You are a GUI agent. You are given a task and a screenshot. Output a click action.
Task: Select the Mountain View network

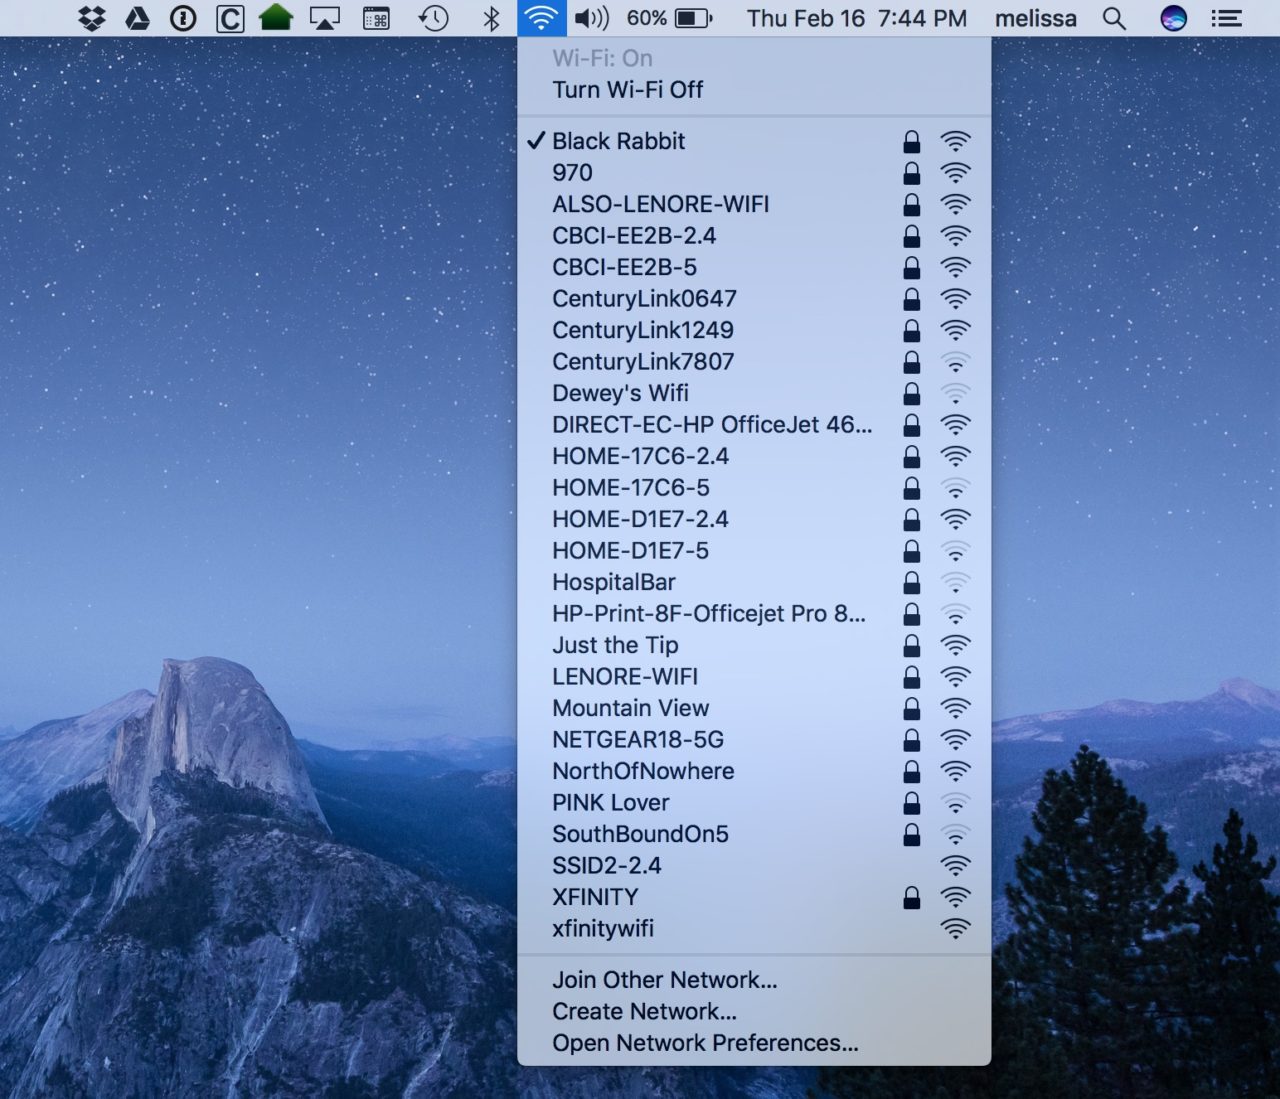754,708
